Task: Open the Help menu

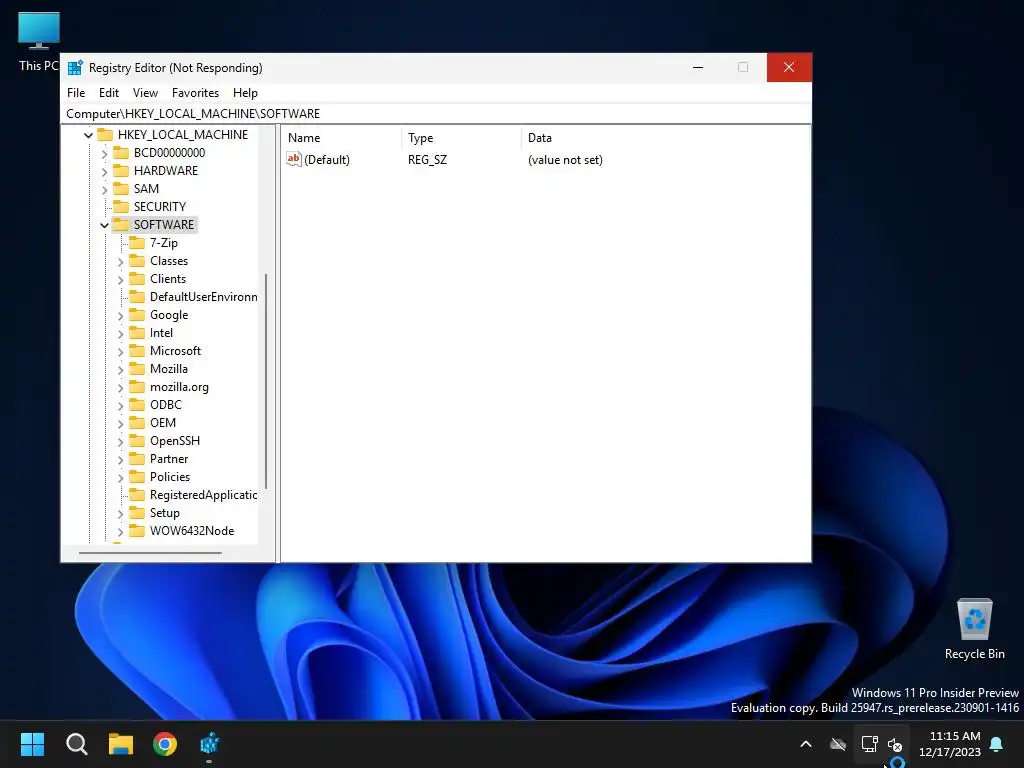Action: (246, 93)
